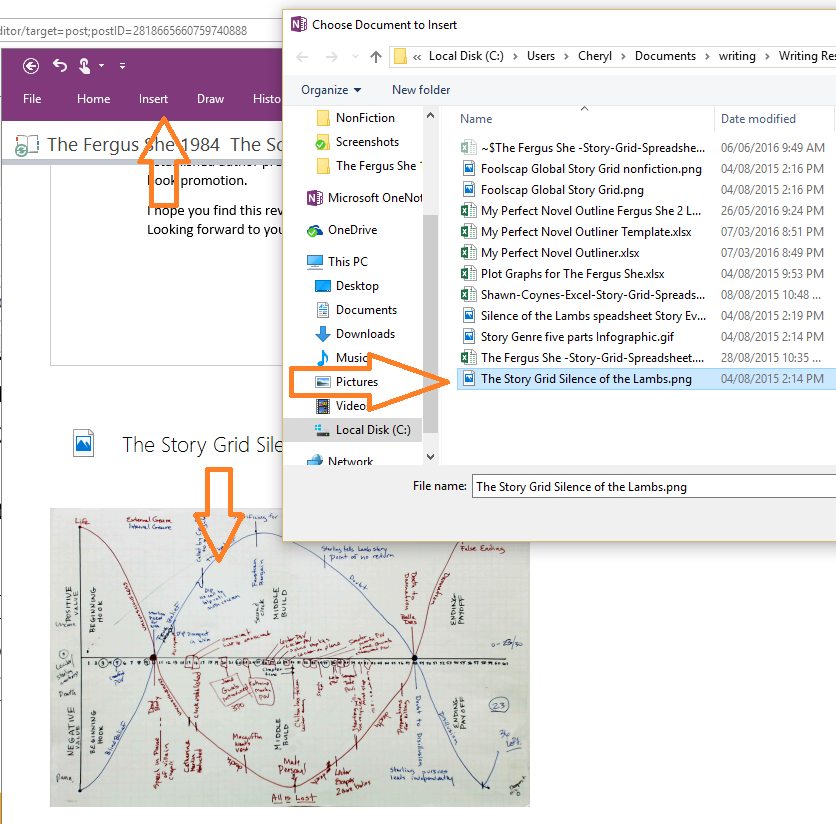Click Writing Res breadcrumb in address bar
Screen dimensions: 836x824
tap(807, 56)
